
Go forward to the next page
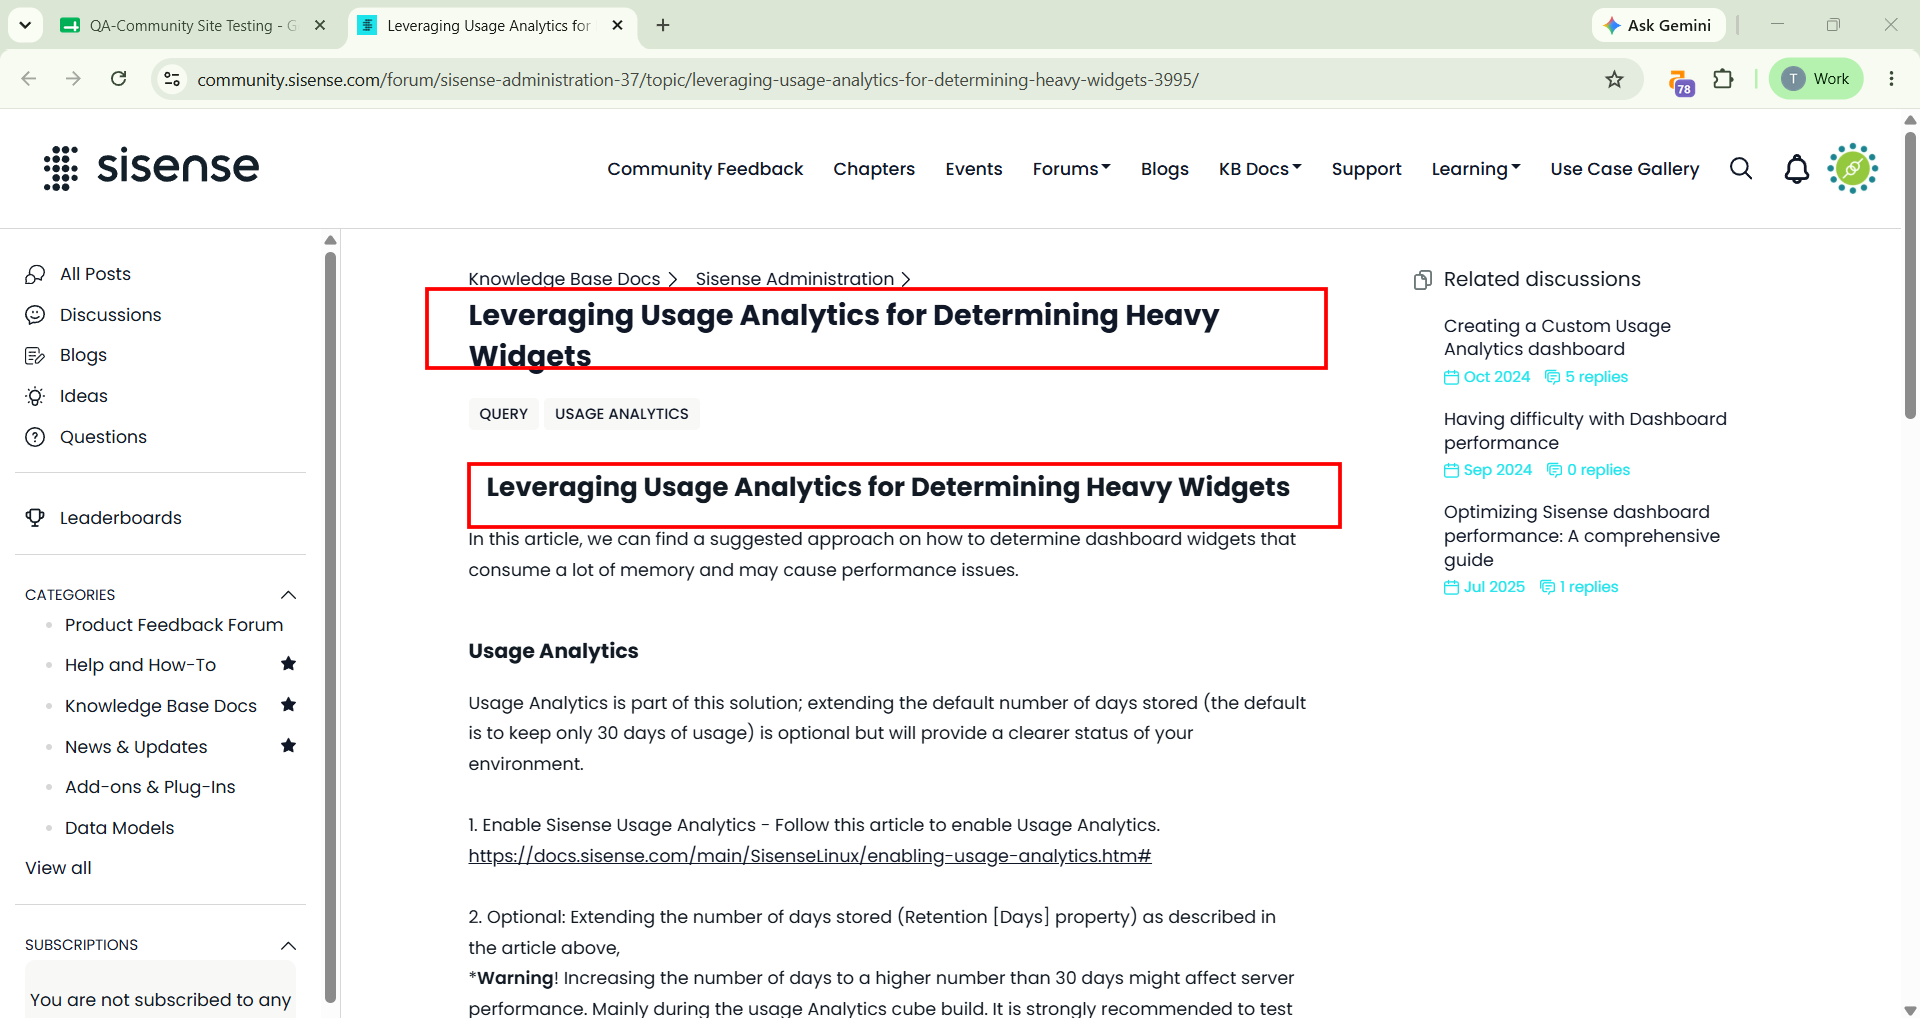tap(74, 79)
